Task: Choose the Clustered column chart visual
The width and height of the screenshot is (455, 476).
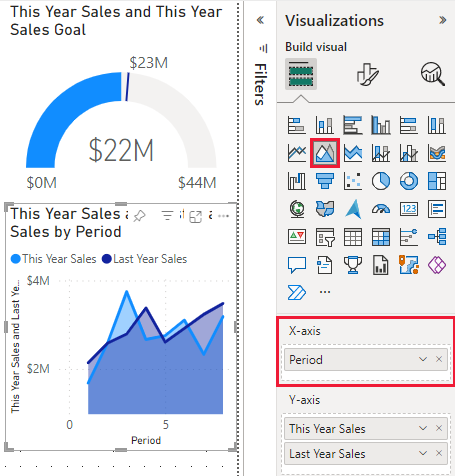Action: click(381, 125)
